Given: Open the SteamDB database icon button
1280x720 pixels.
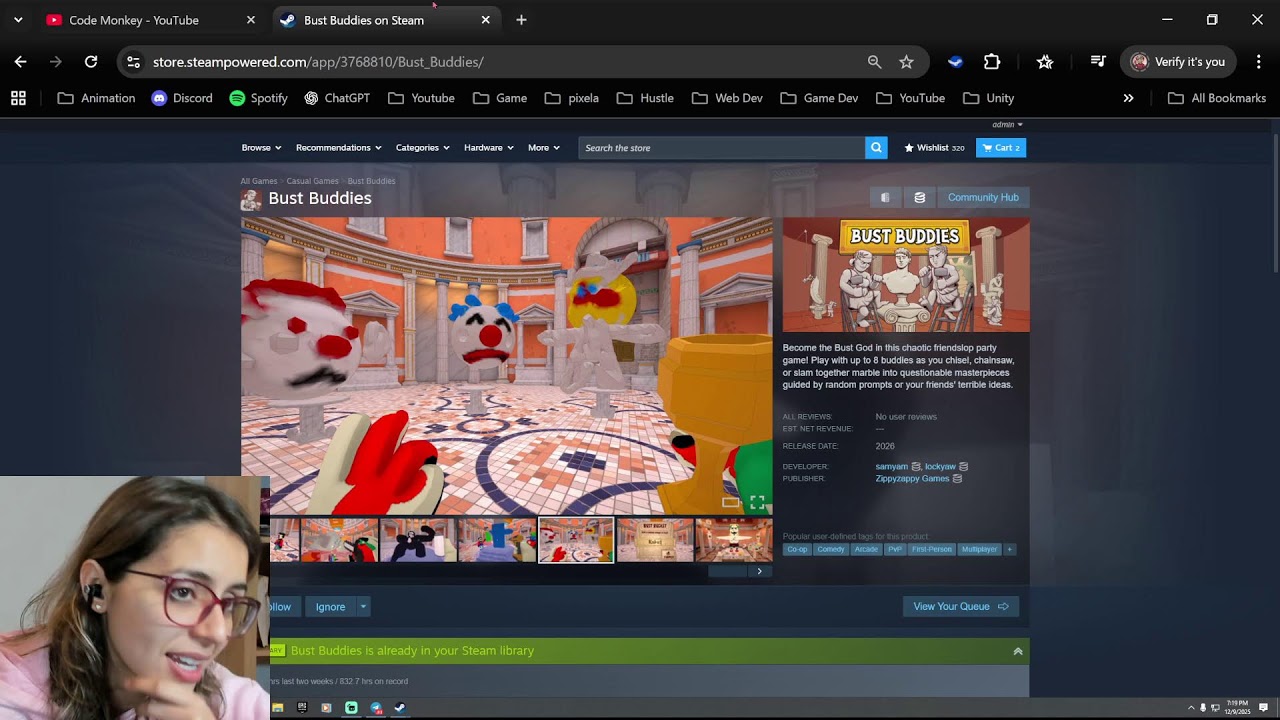Looking at the screenshot, I should (919, 198).
